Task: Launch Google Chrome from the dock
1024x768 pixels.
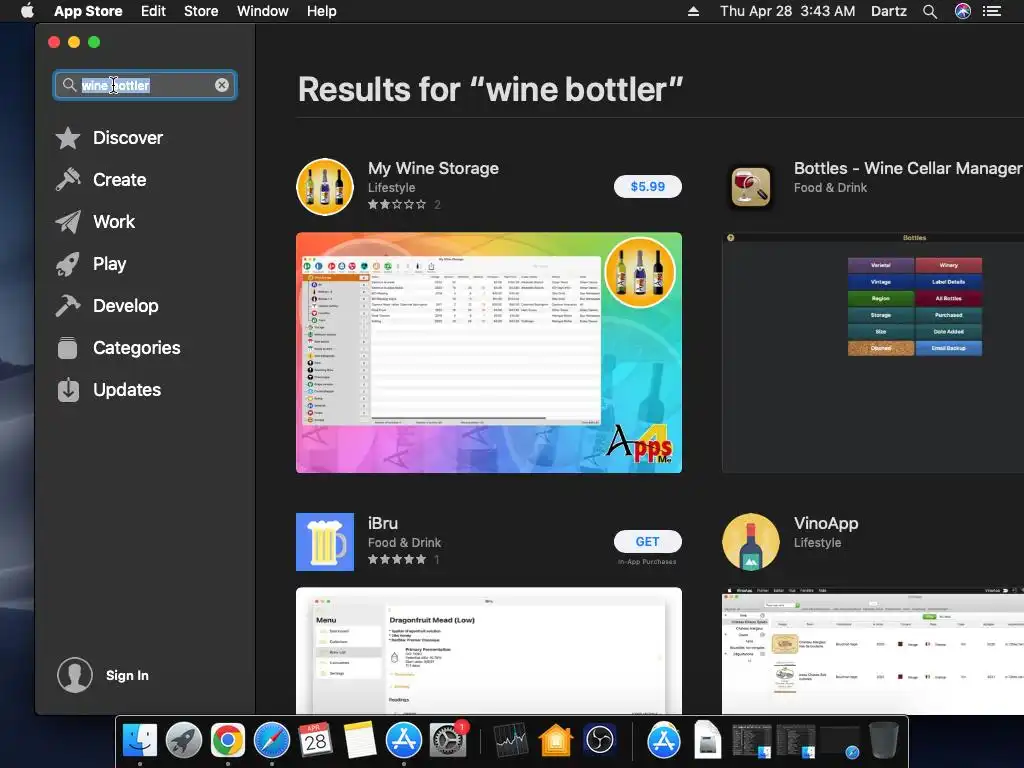Action: (227, 741)
